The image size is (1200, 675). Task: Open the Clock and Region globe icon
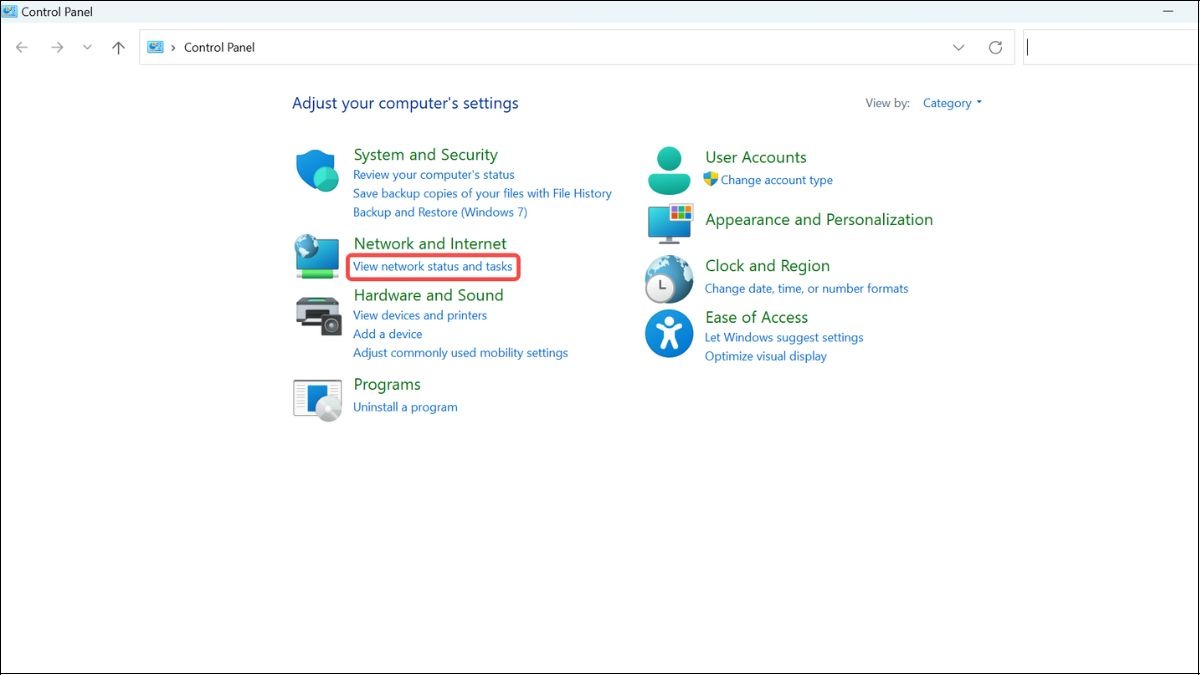pyautogui.click(x=669, y=279)
